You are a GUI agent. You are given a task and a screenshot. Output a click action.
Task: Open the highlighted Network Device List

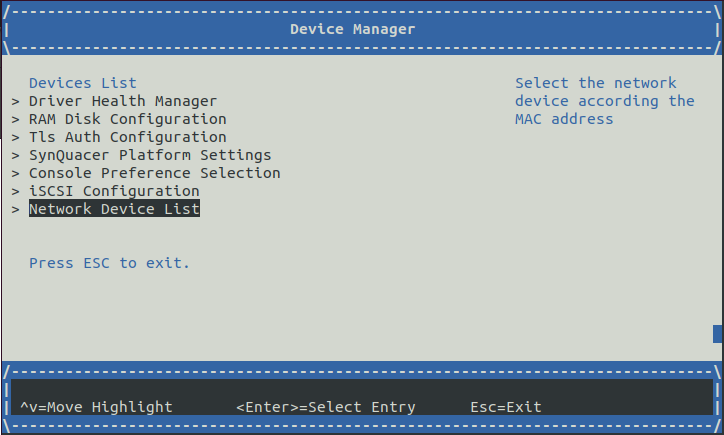click(x=114, y=209)
